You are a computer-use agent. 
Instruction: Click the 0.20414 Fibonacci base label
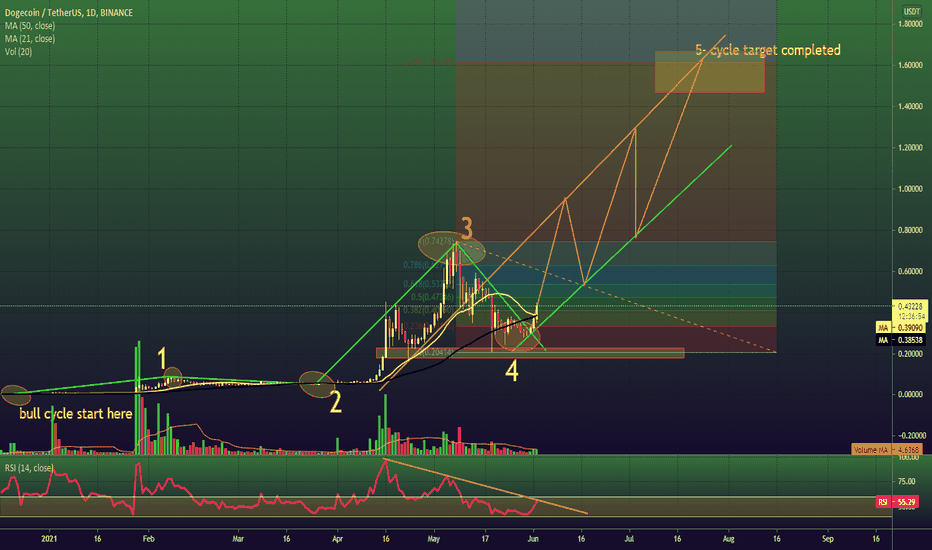(438, 353)
